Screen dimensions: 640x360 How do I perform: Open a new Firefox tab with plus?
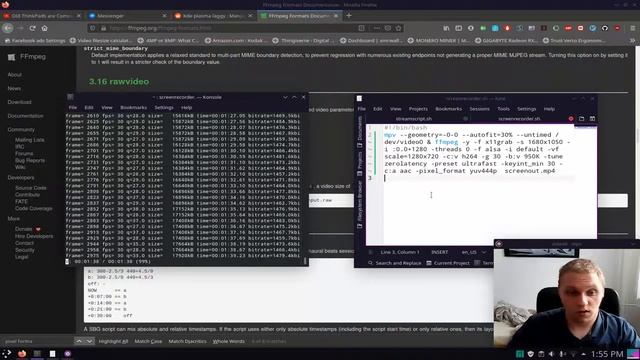point(349,16)
